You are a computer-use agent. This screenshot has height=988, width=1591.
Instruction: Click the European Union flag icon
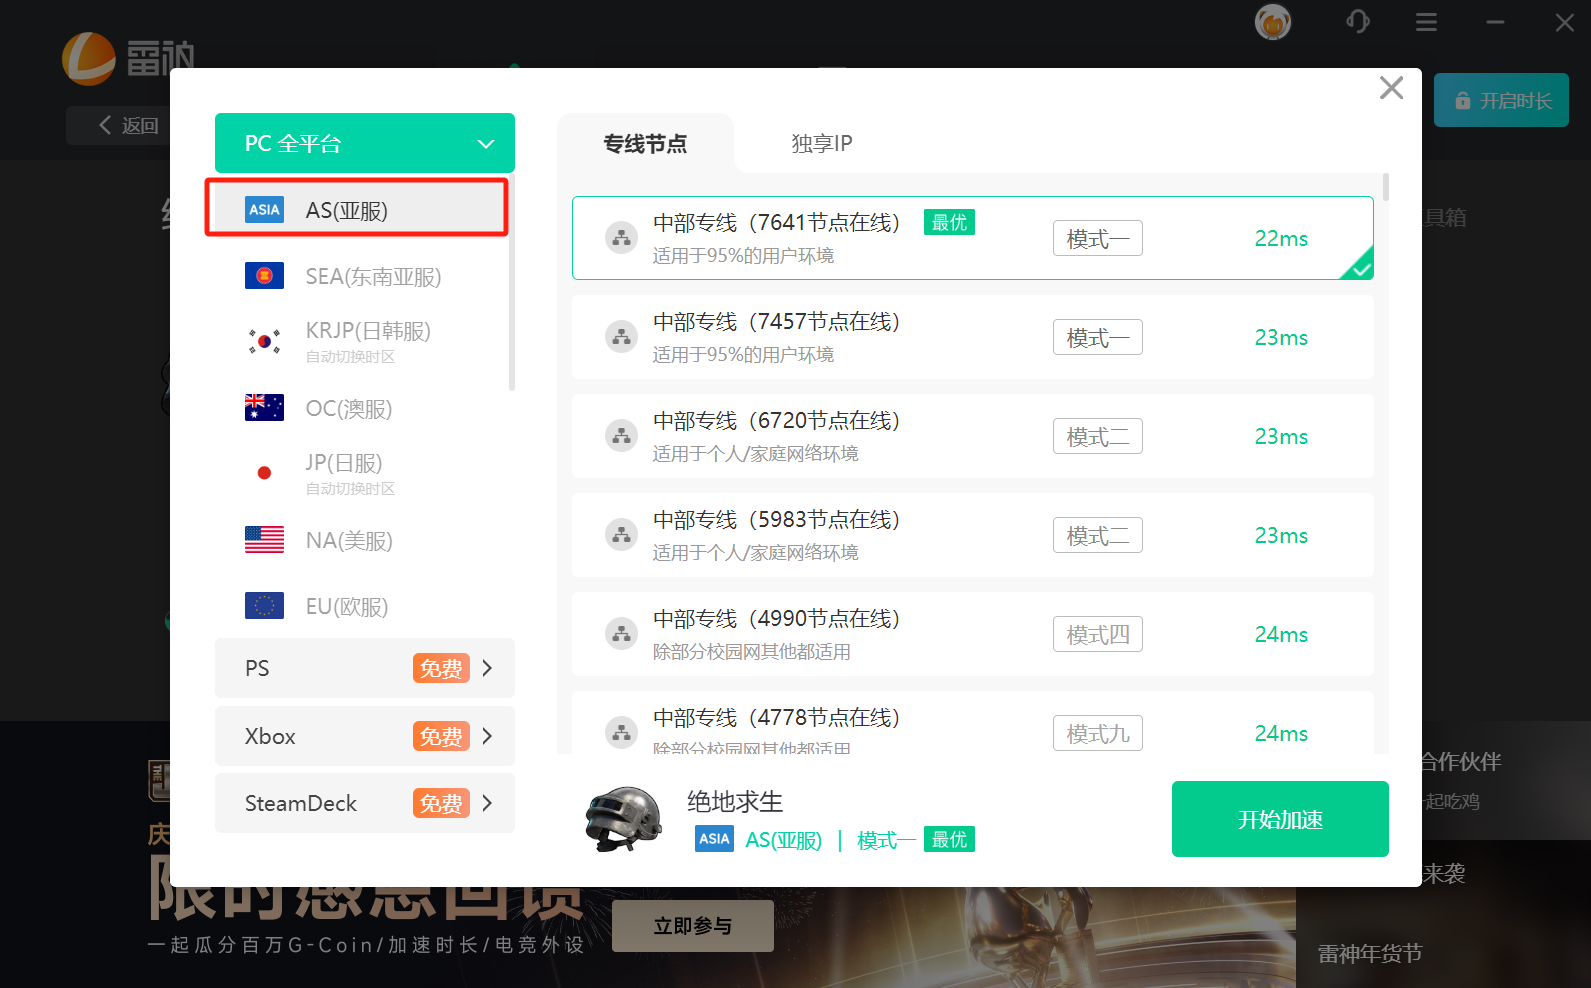click(264, 605)
